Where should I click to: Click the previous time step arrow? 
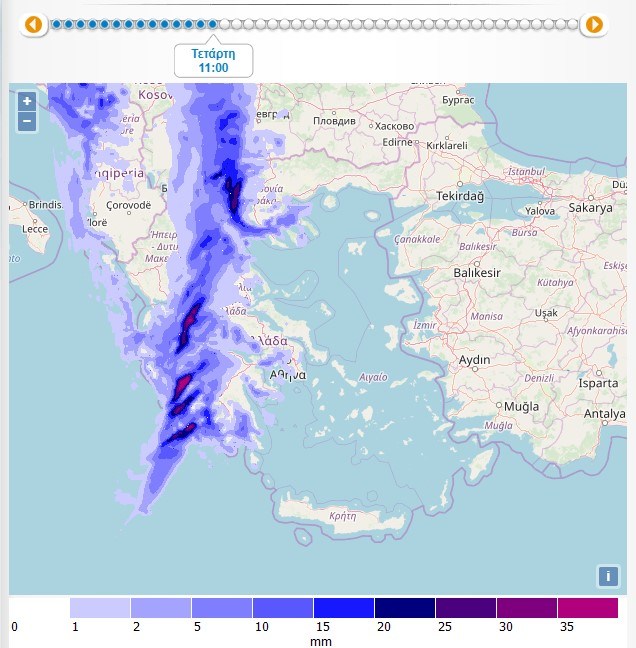point(33,24)
